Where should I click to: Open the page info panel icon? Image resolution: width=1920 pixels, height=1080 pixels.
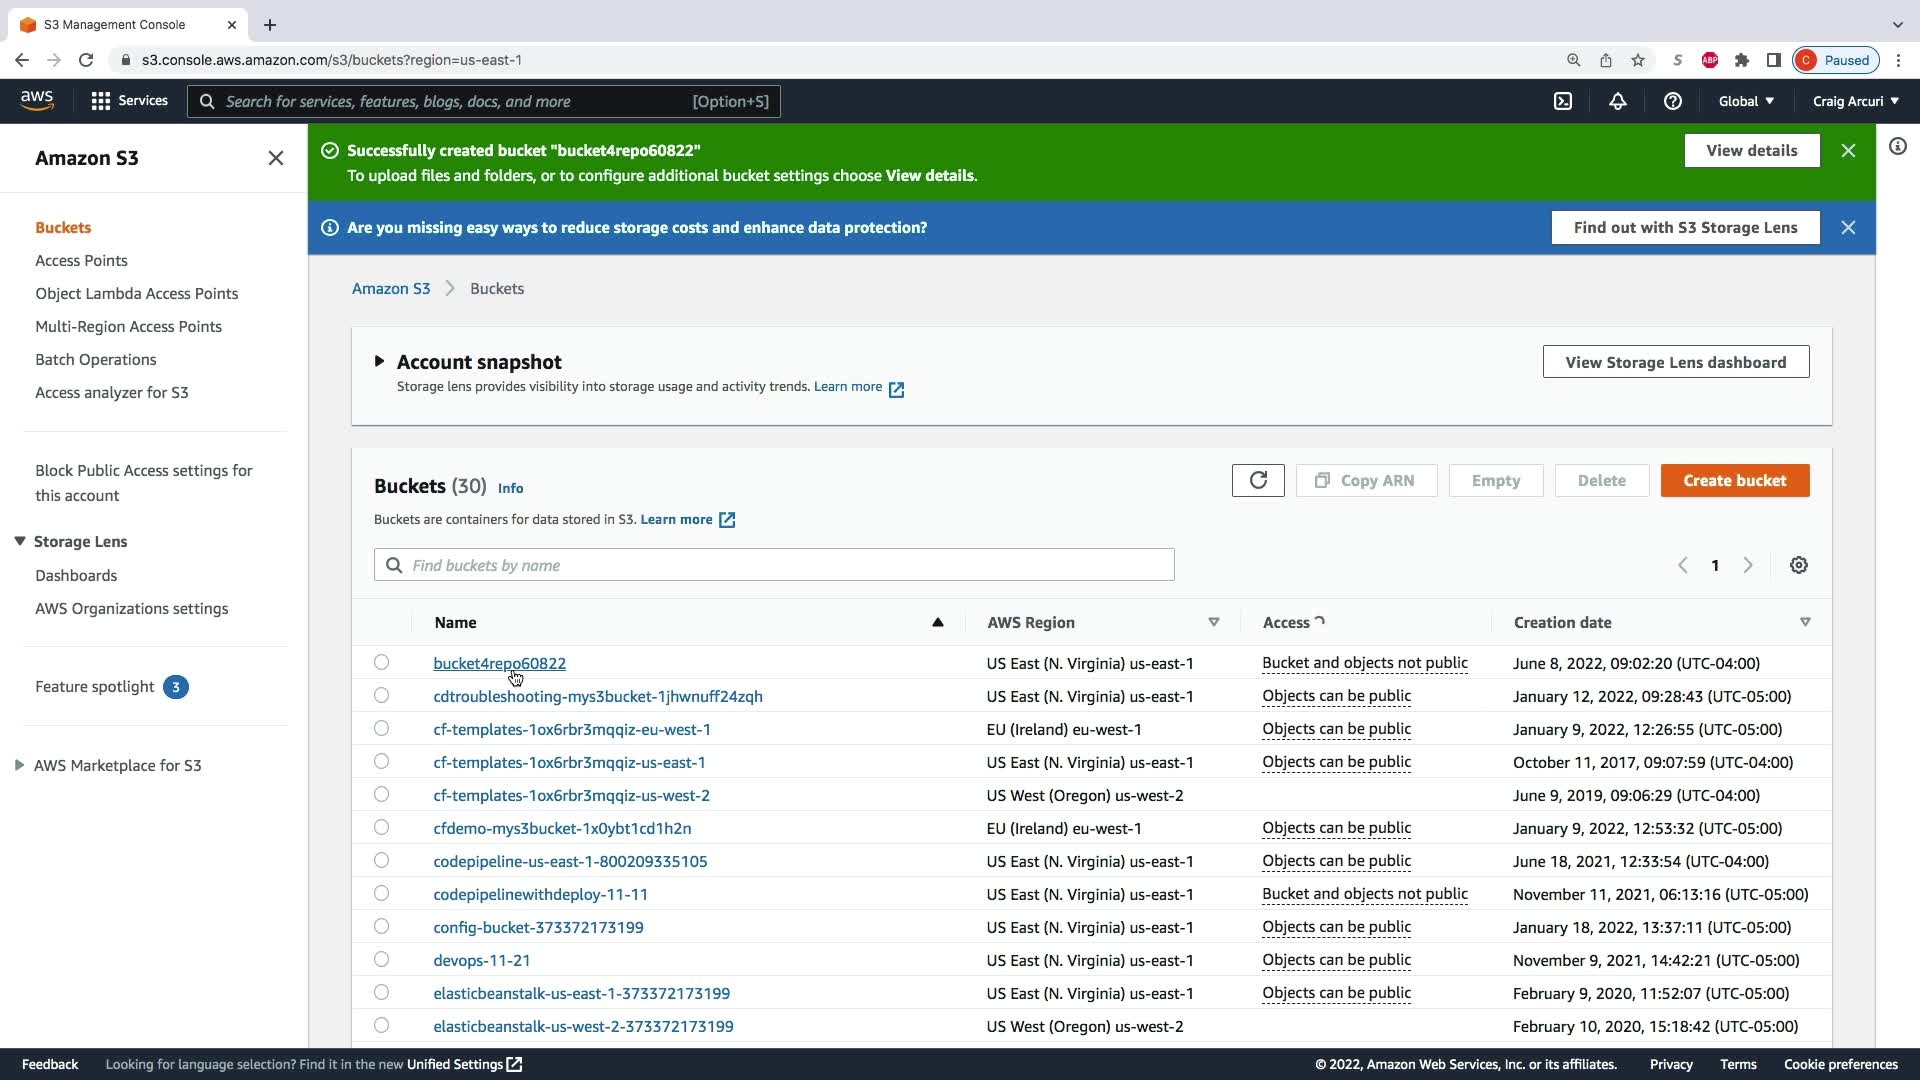point(1897,147)
